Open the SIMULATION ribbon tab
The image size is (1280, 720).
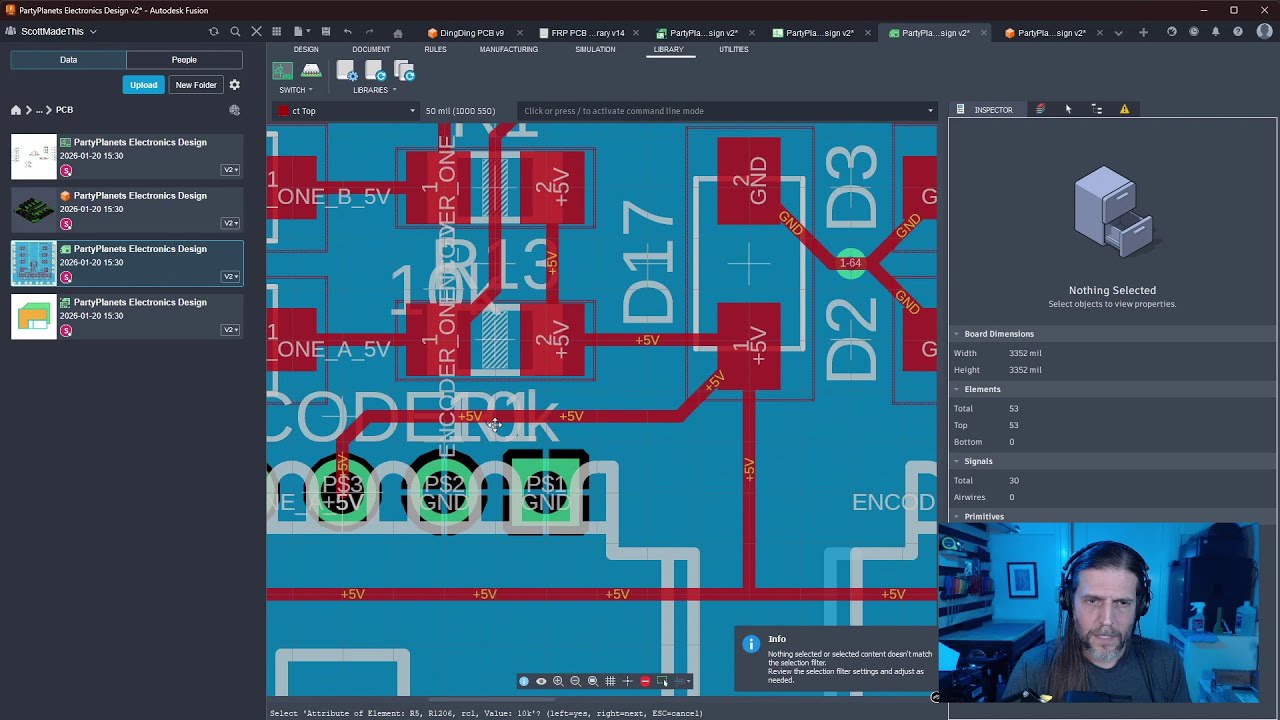[595, 49]
